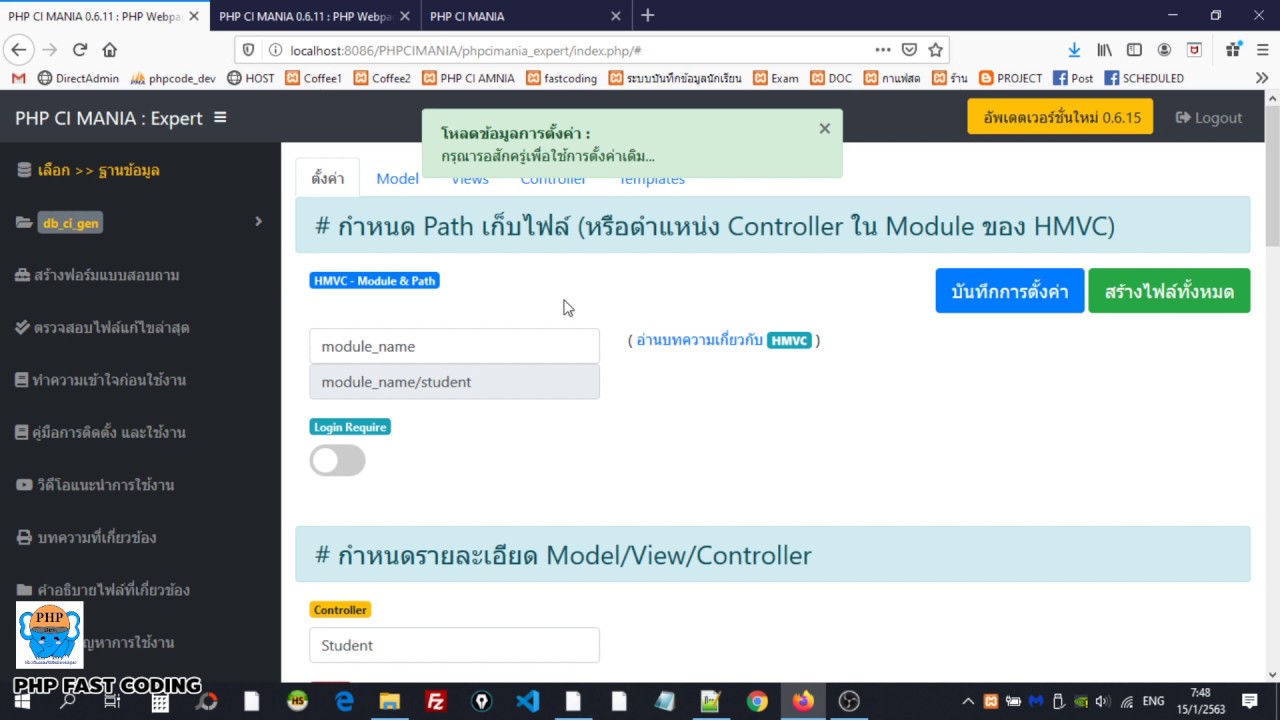Click the PHP CI MANIA : Expert brand title

[x=108, y=118]
